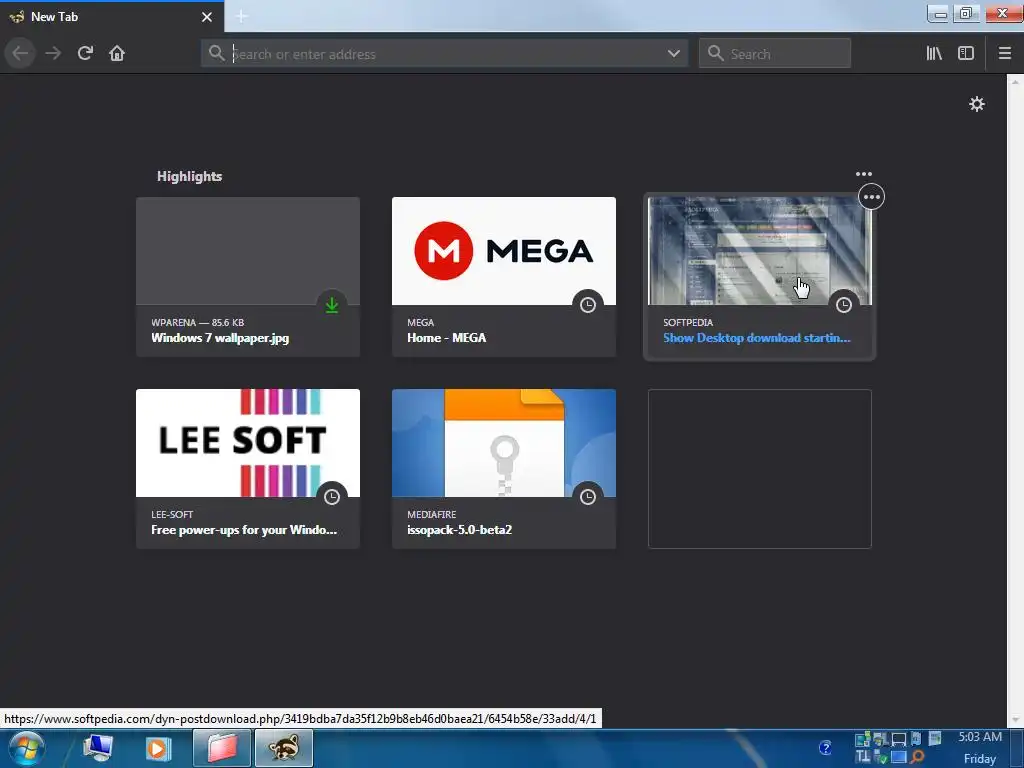Click the blank WPARENA download thumbnail
Viewport: 1024px width, 768px height.
[x=248, y=251]
